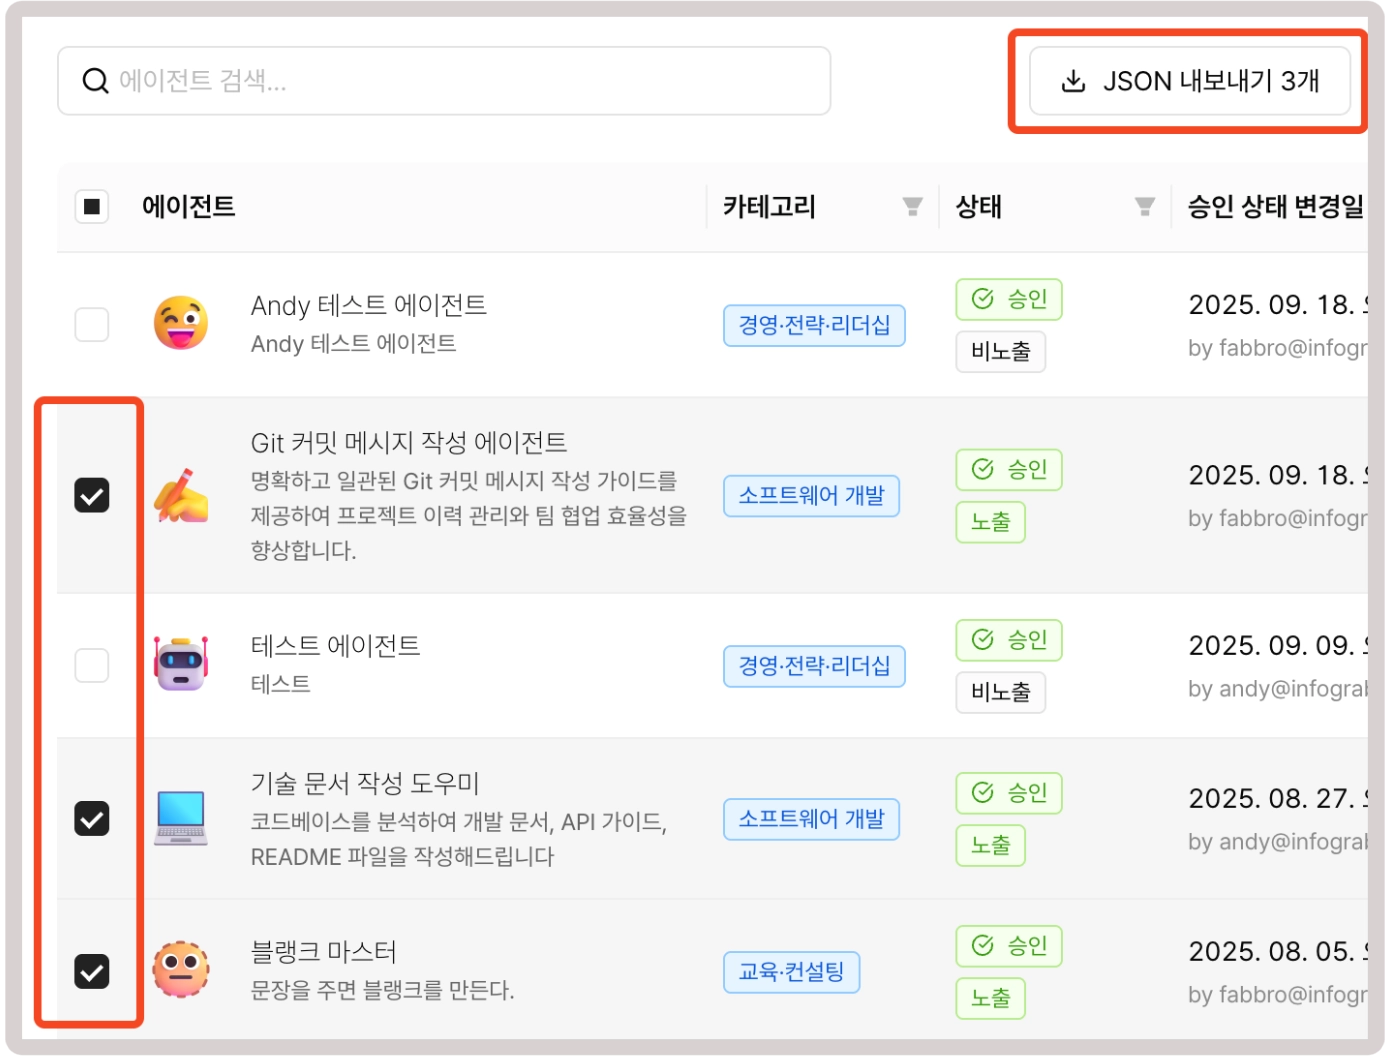Click the description 문장을 주면 블랭크를 만든다.
This screenshot has width=1390, height=1056.
382,991
